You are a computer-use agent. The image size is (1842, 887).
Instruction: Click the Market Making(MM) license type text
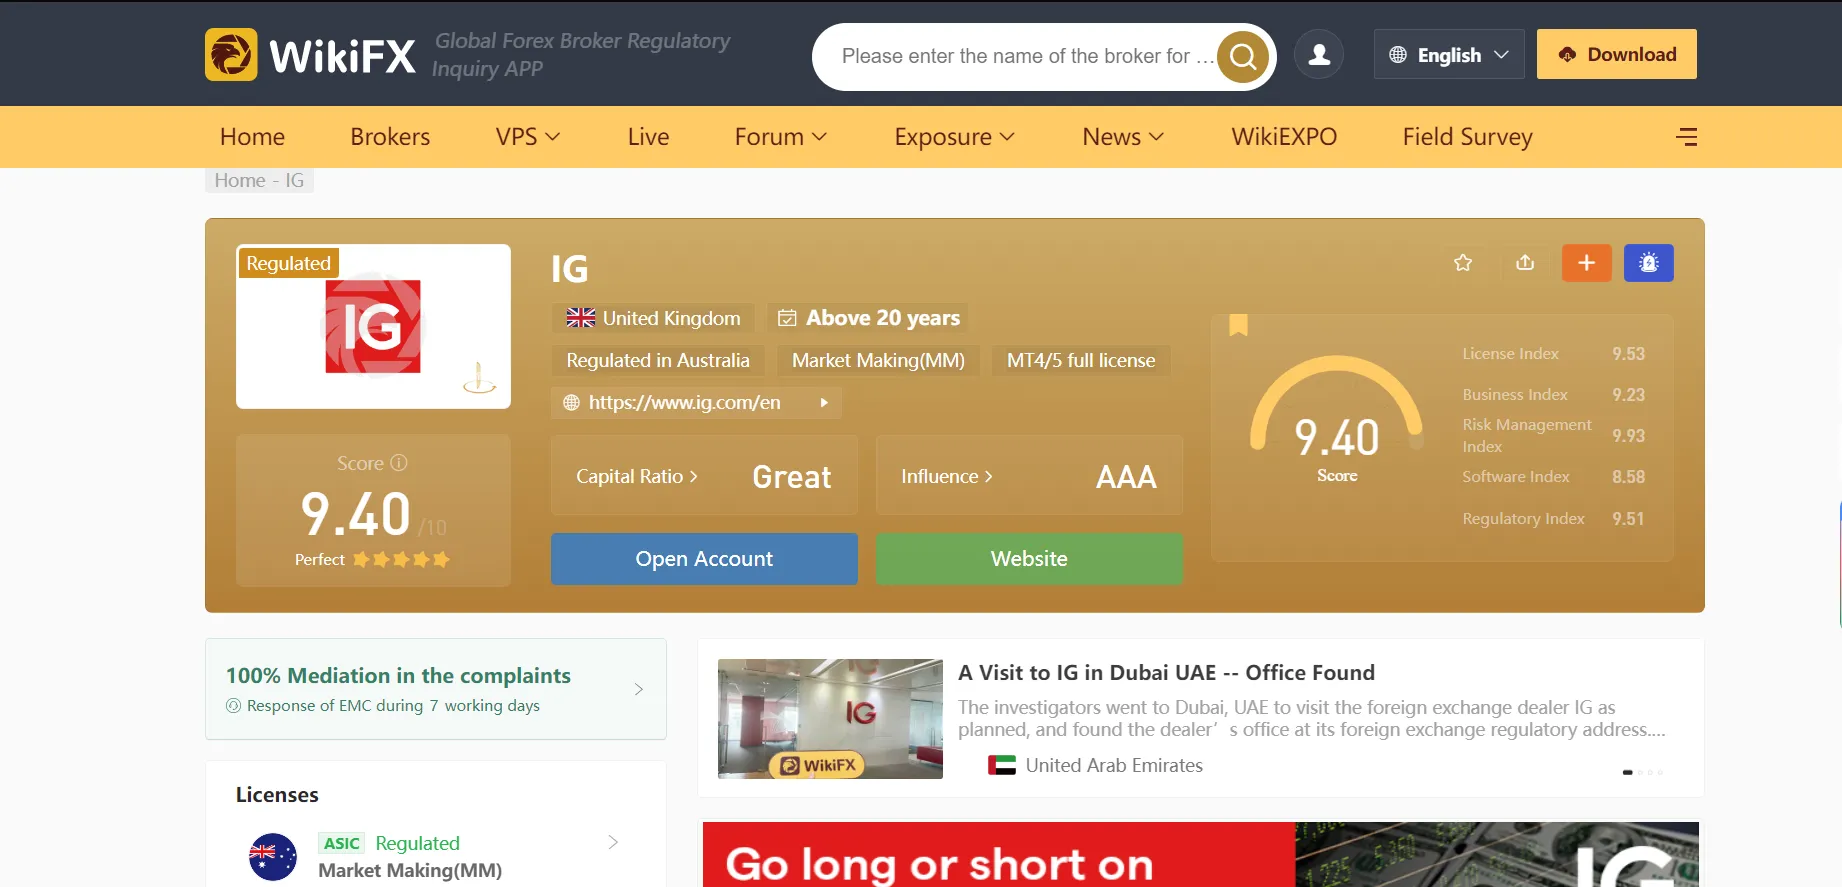[410, 871]
